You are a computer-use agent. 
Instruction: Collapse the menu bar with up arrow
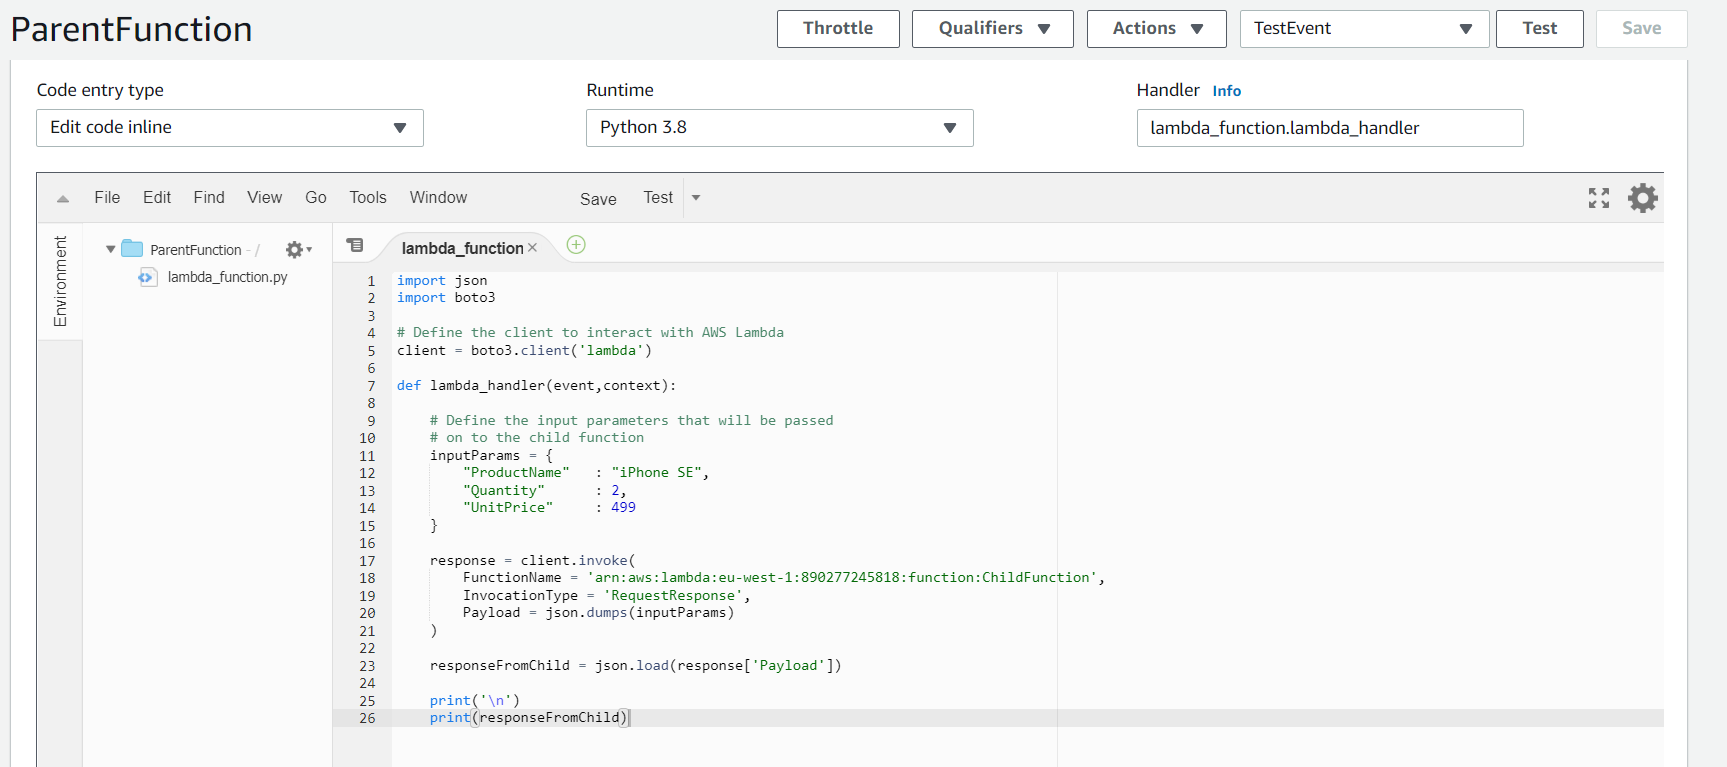click(x=63, y=199)
